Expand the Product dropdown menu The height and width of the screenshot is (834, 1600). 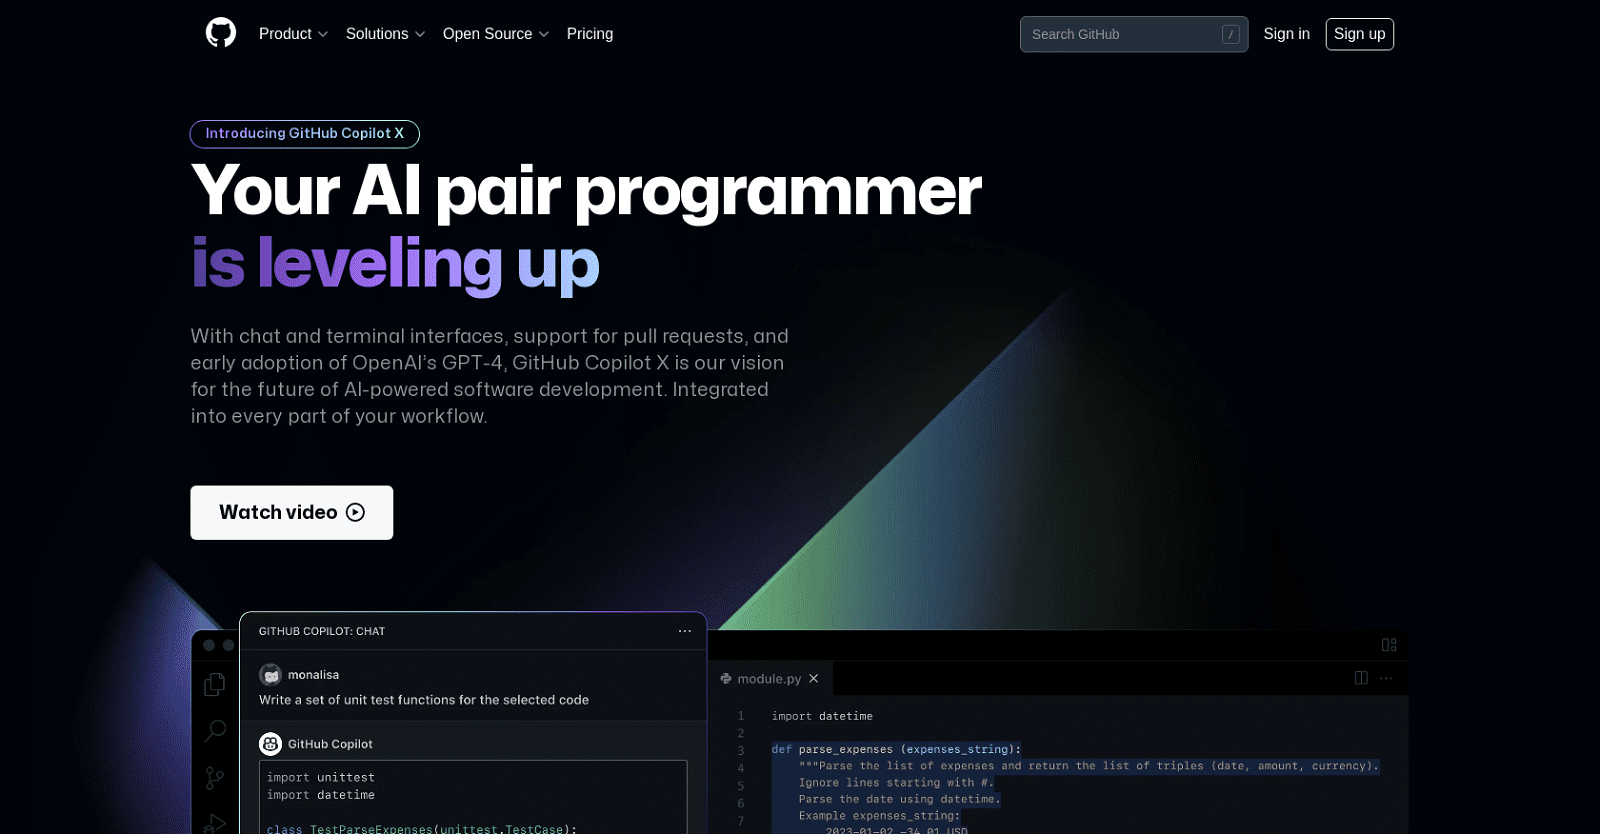(293, 34)
